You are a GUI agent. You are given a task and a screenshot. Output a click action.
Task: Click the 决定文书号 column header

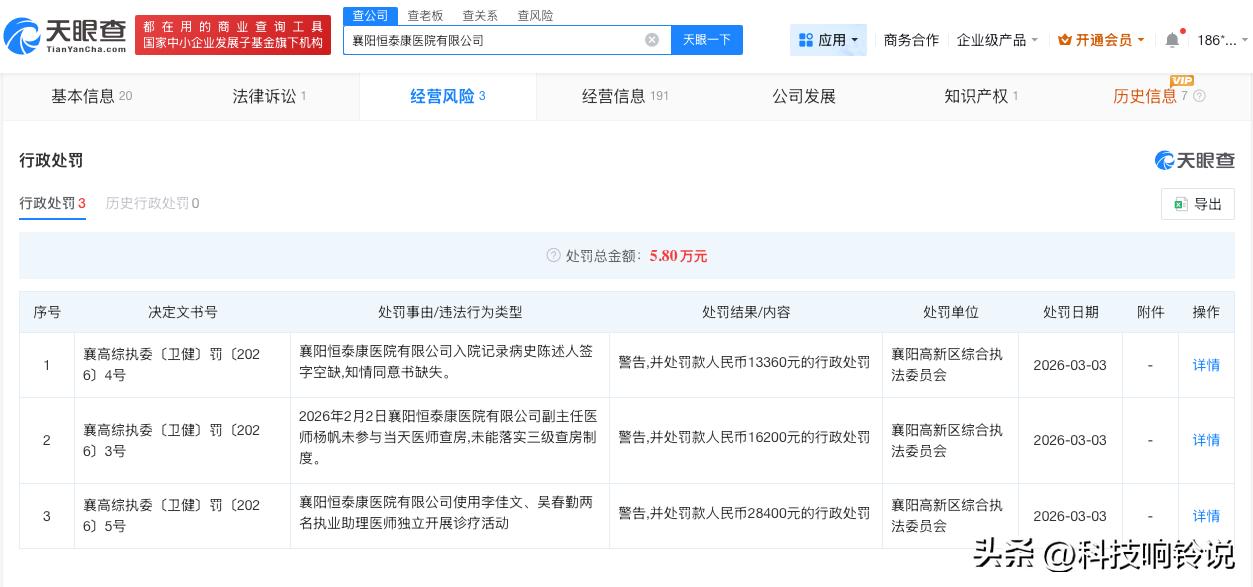182,312
